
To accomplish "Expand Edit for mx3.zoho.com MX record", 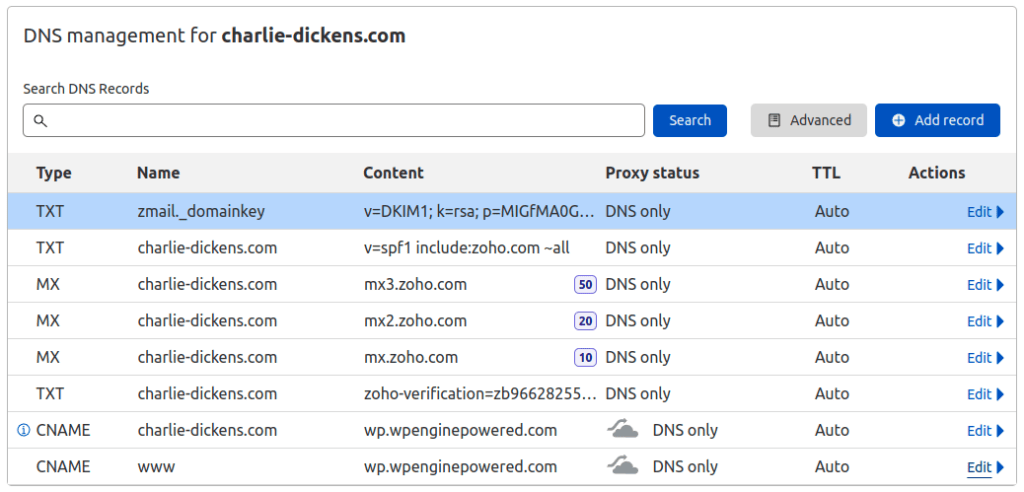I will [x=985, y=285].
